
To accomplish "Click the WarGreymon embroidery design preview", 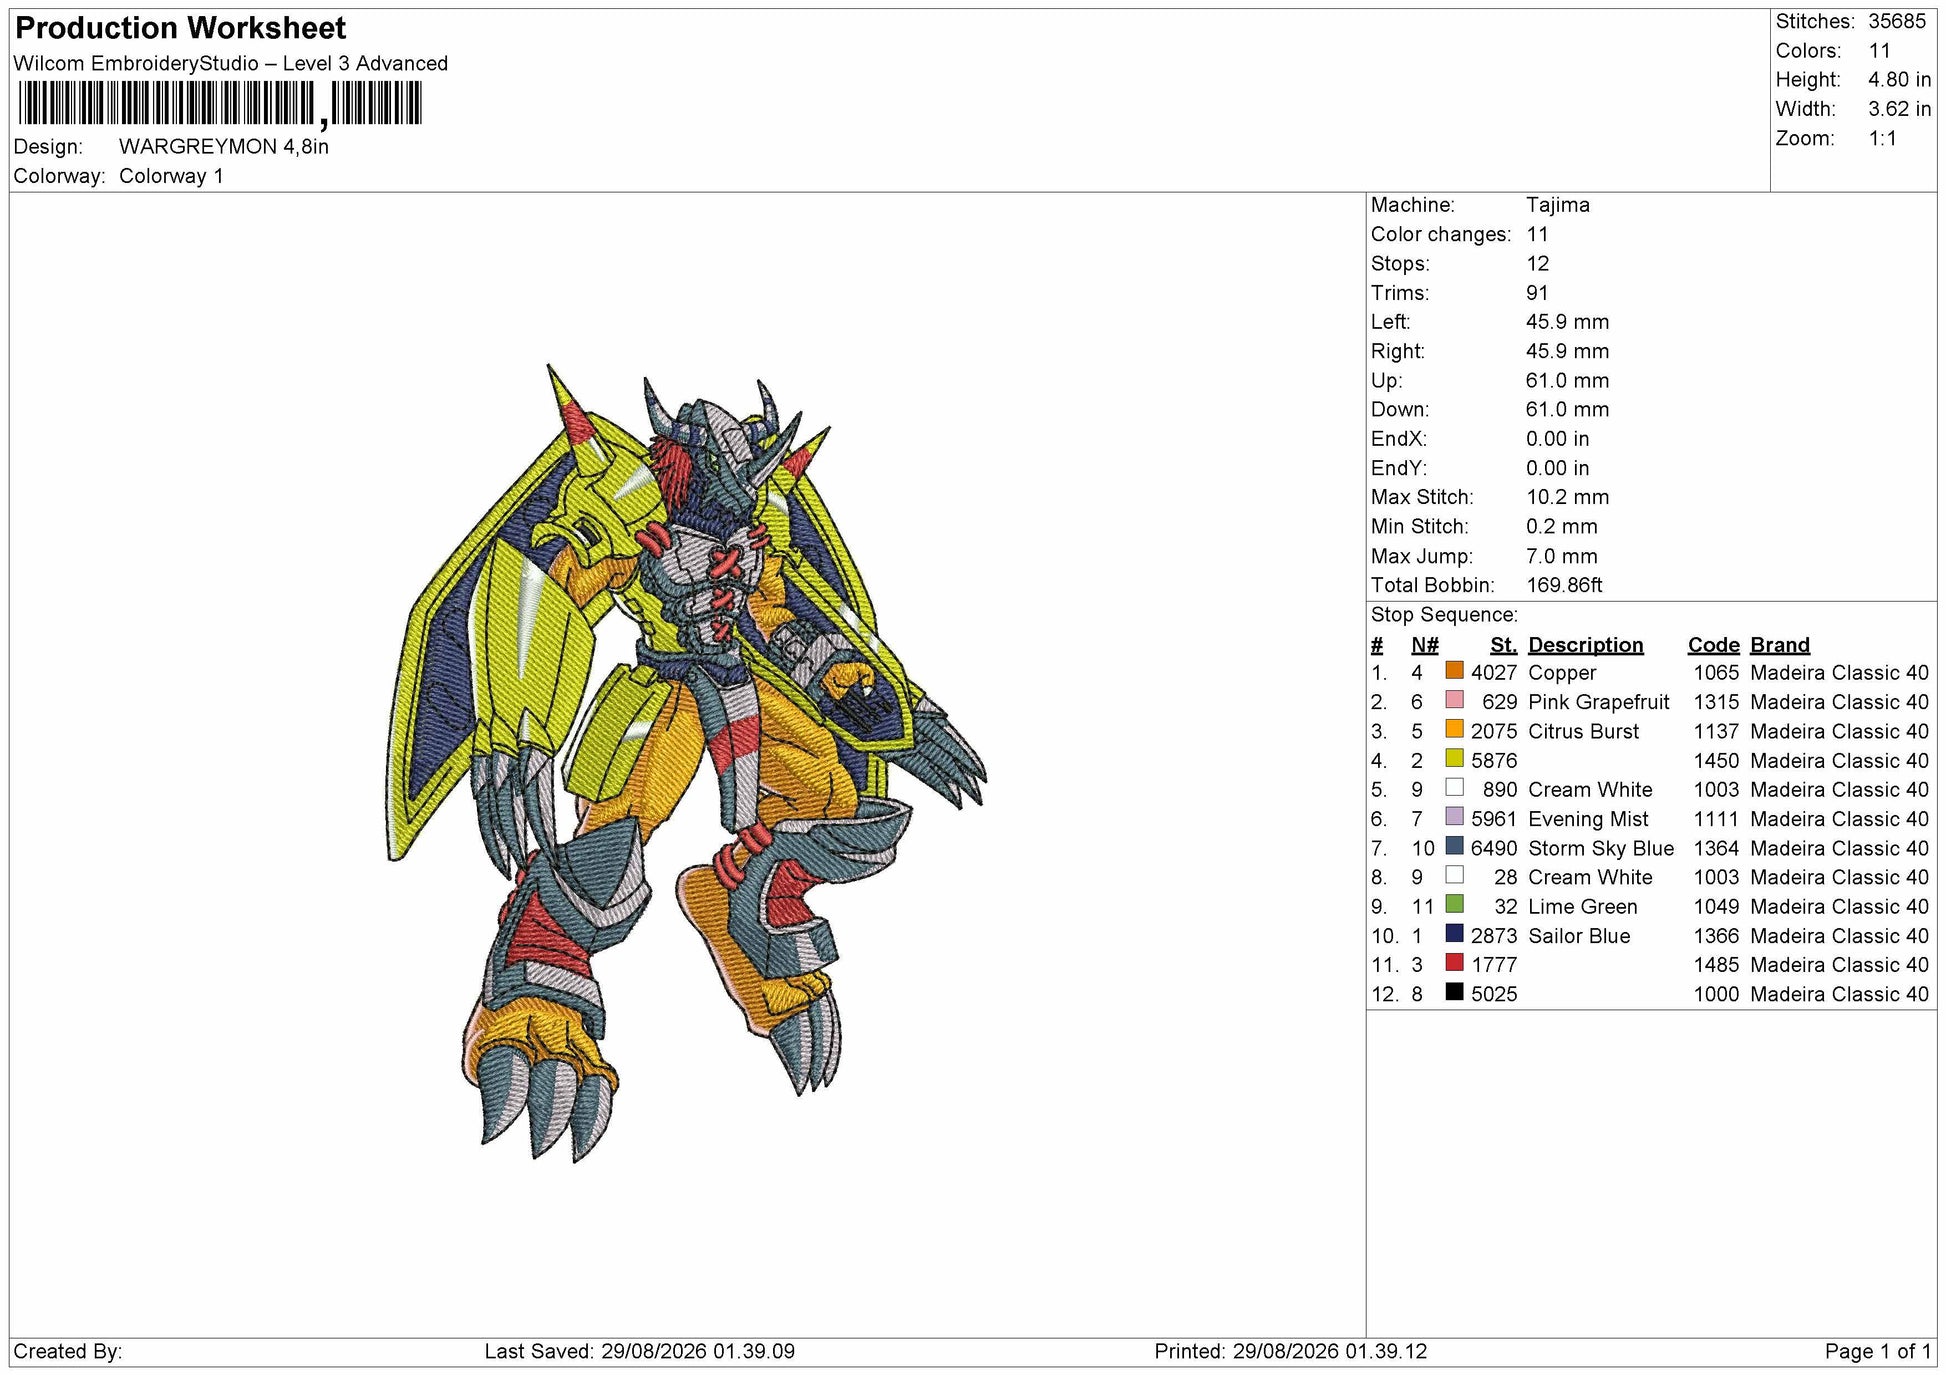I will [686, 763].
